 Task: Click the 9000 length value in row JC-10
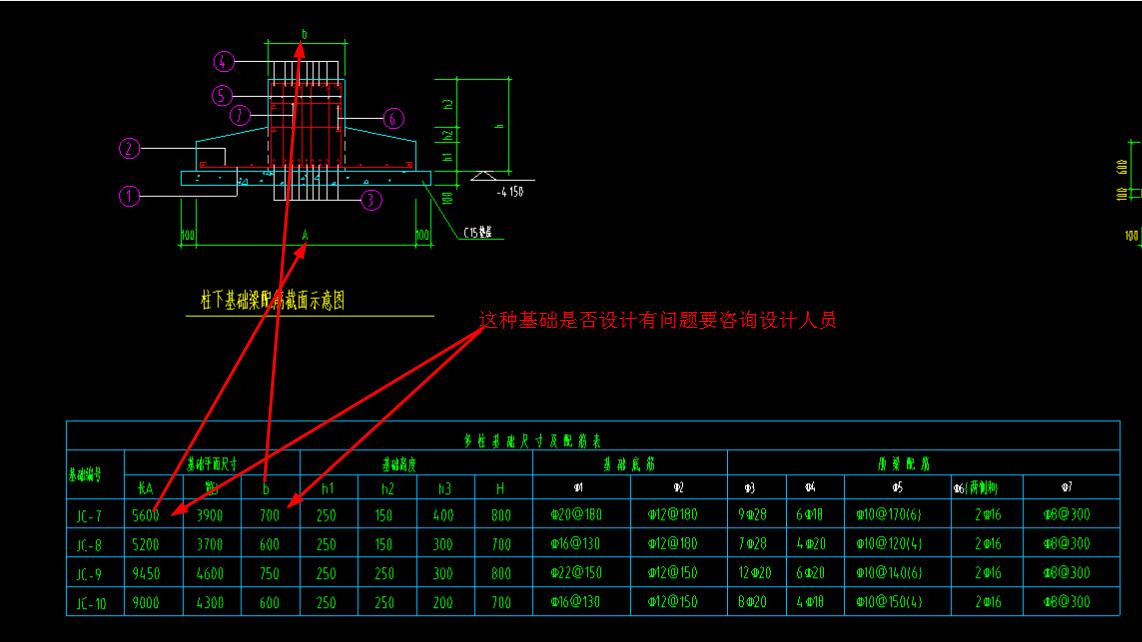pyautogui.click(x=146, y=603)
